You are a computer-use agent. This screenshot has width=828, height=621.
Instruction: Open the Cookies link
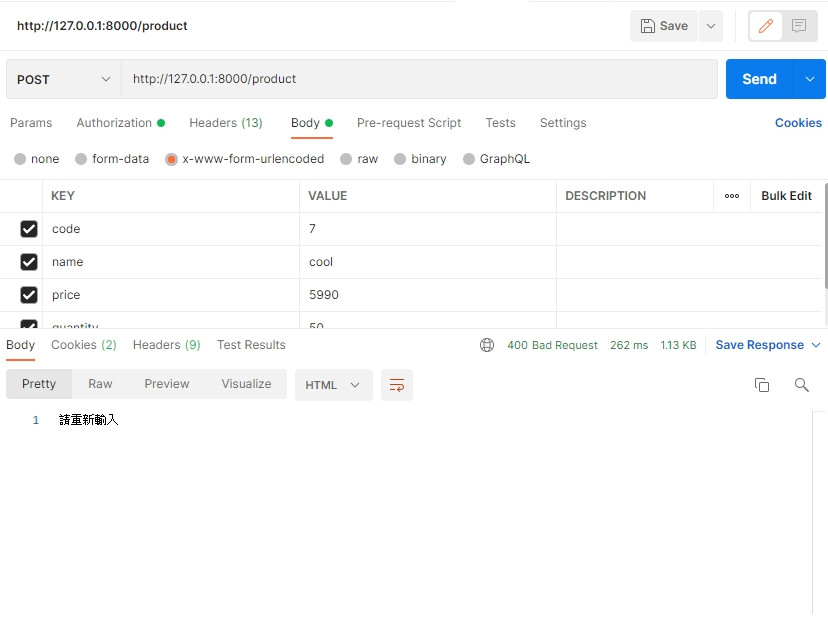(798, 123)
